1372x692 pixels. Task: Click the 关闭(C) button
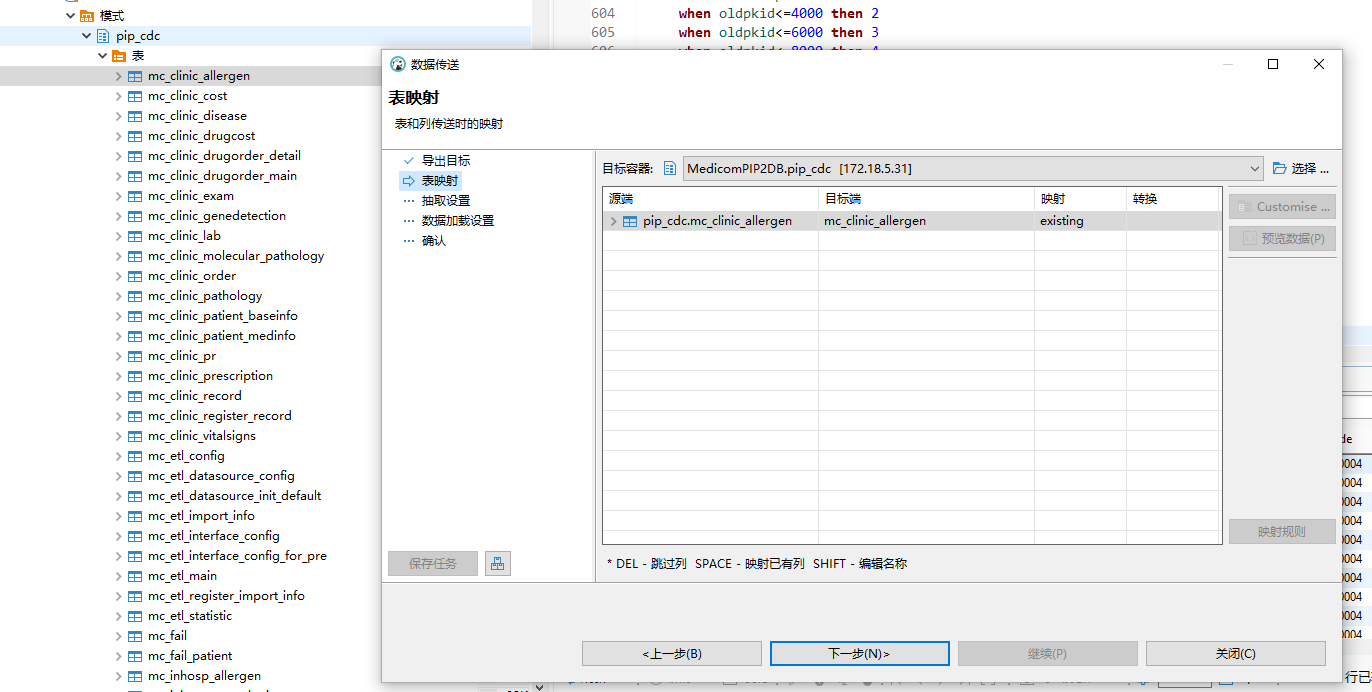1235,654
